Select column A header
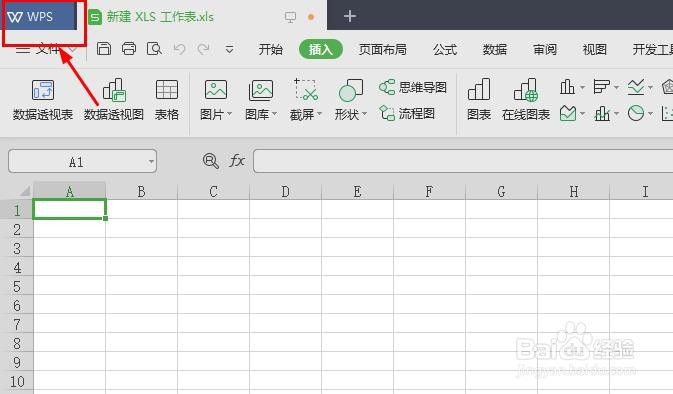The height and width of the screenshot is (394, 673). point(70,191)
